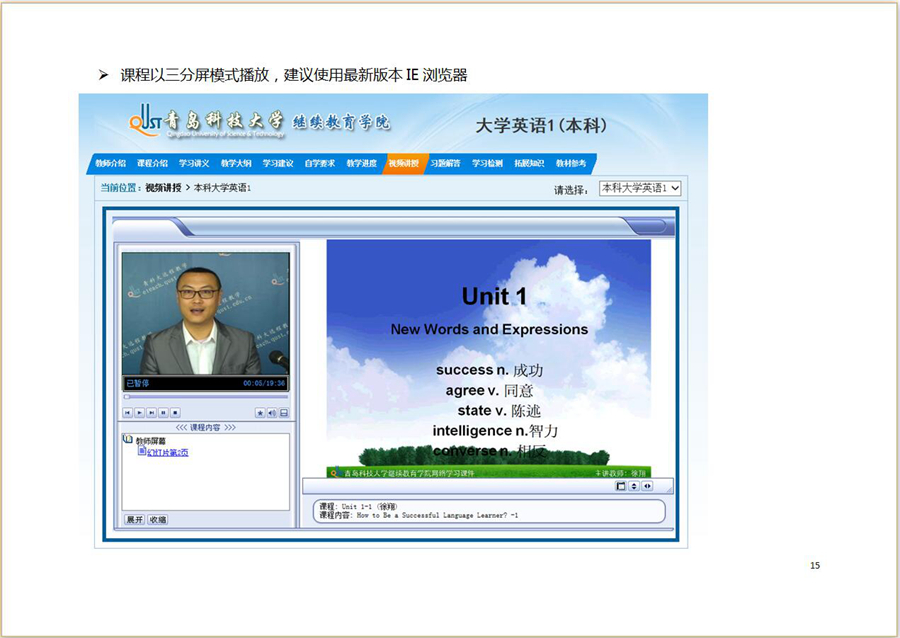Switch to the 学习讲义 tab

pos(194,163)
